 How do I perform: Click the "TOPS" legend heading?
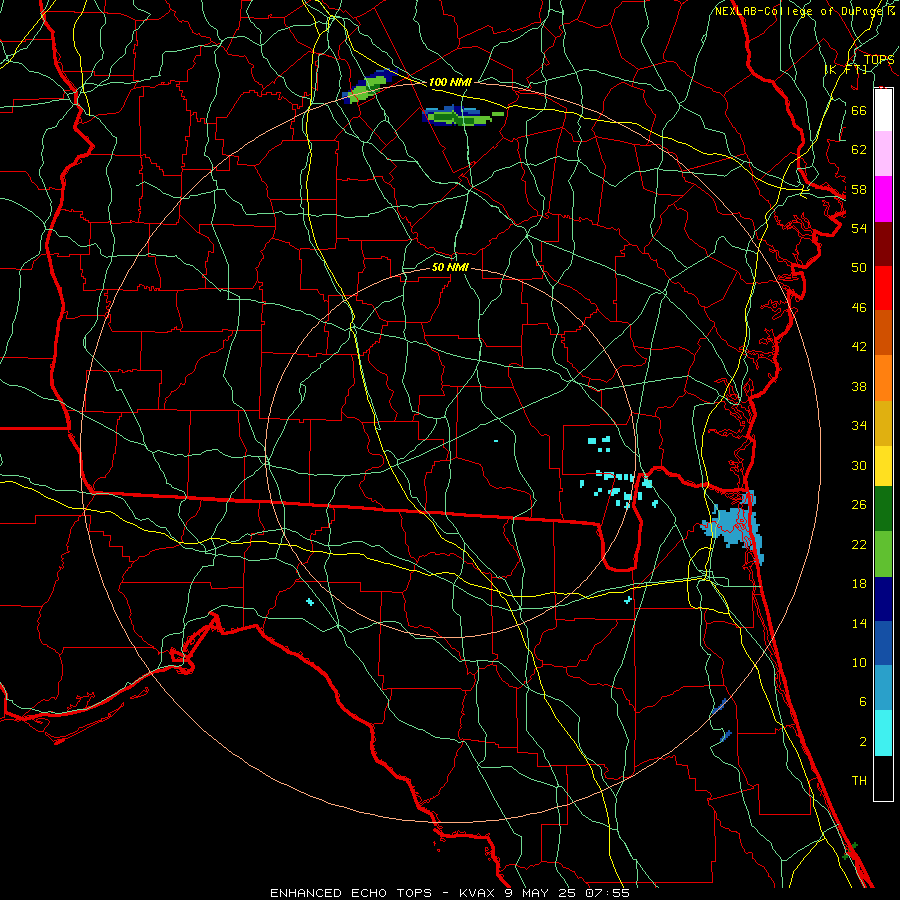pyautogui.click(x=879, y=60)
